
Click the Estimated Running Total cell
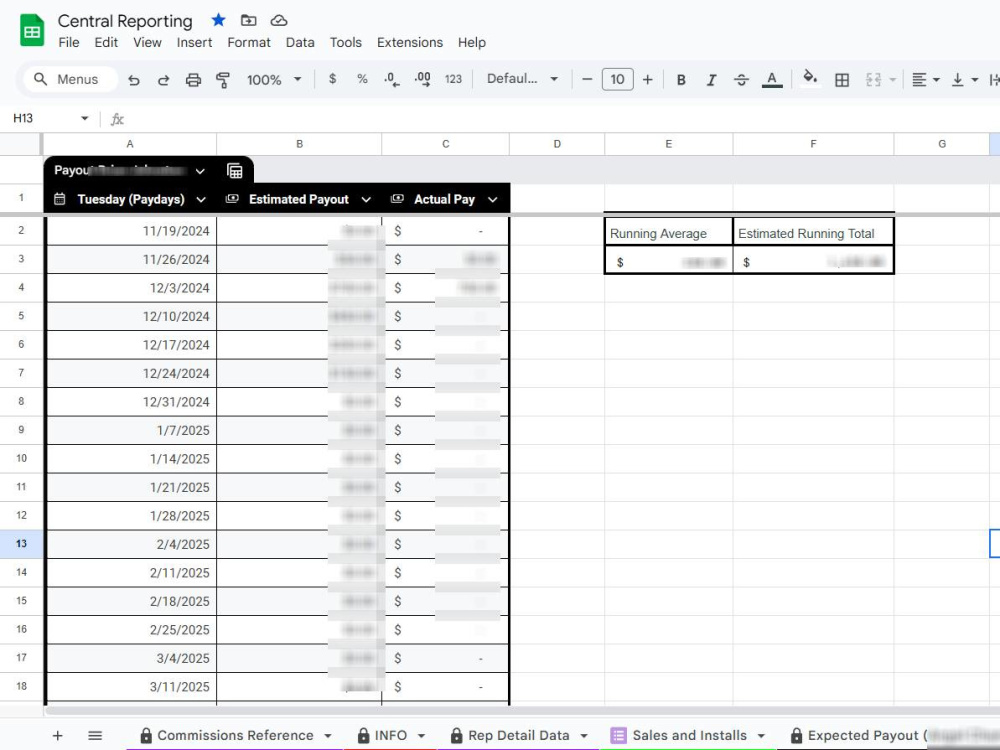pos(813,233)
